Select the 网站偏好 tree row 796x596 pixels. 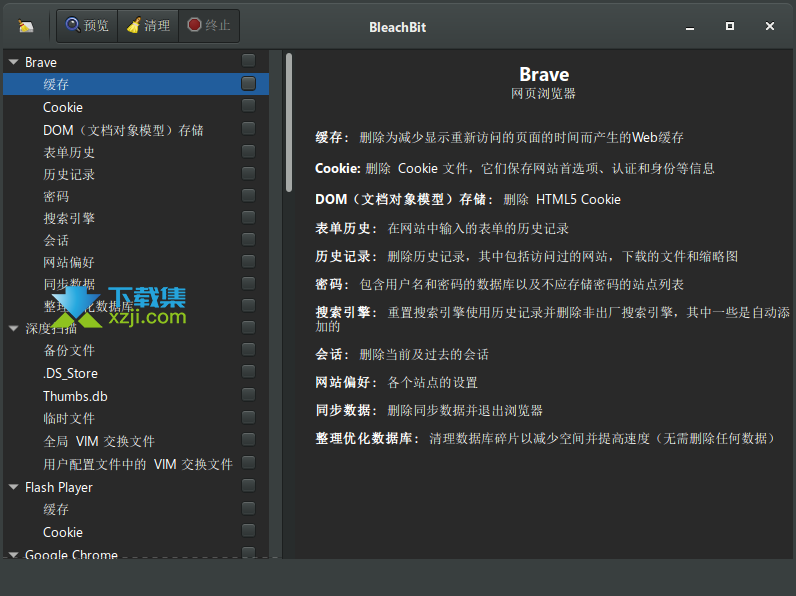tap(136, 261)
